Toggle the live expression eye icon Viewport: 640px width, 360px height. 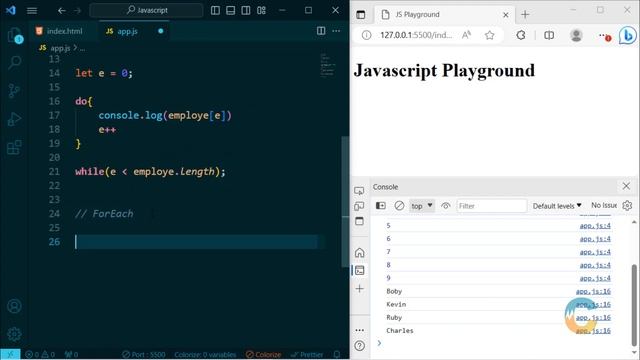(x=446, y=206)
